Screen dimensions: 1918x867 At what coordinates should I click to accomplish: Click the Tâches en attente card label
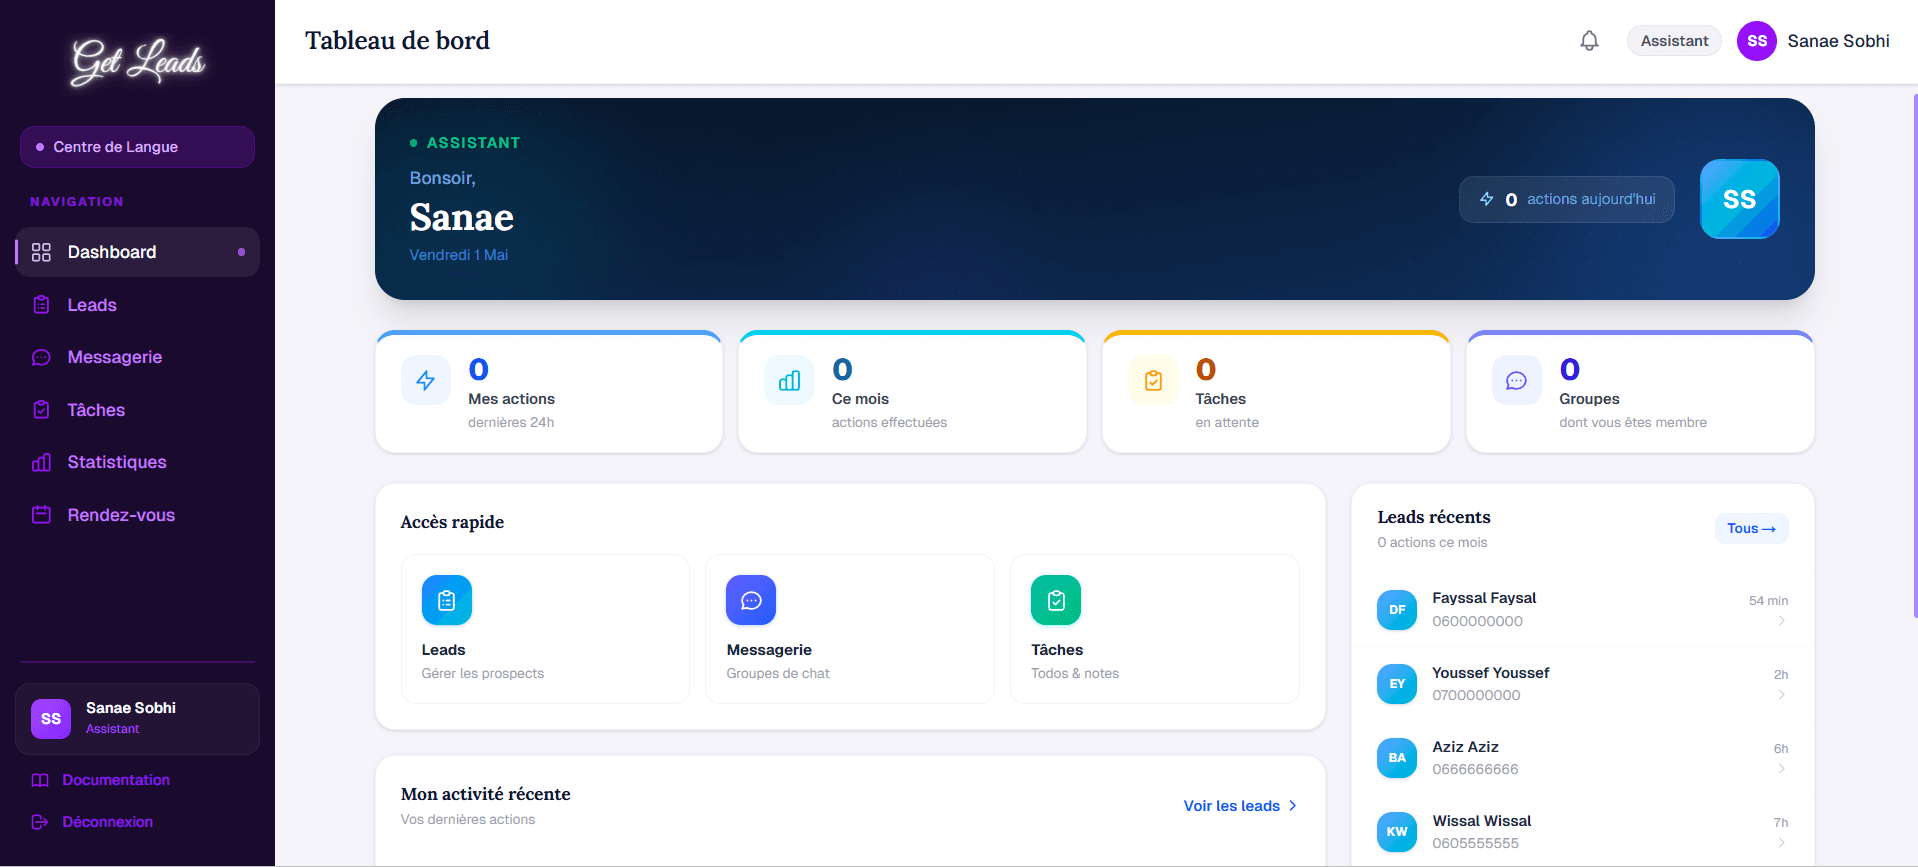(x=1220, y=399)
